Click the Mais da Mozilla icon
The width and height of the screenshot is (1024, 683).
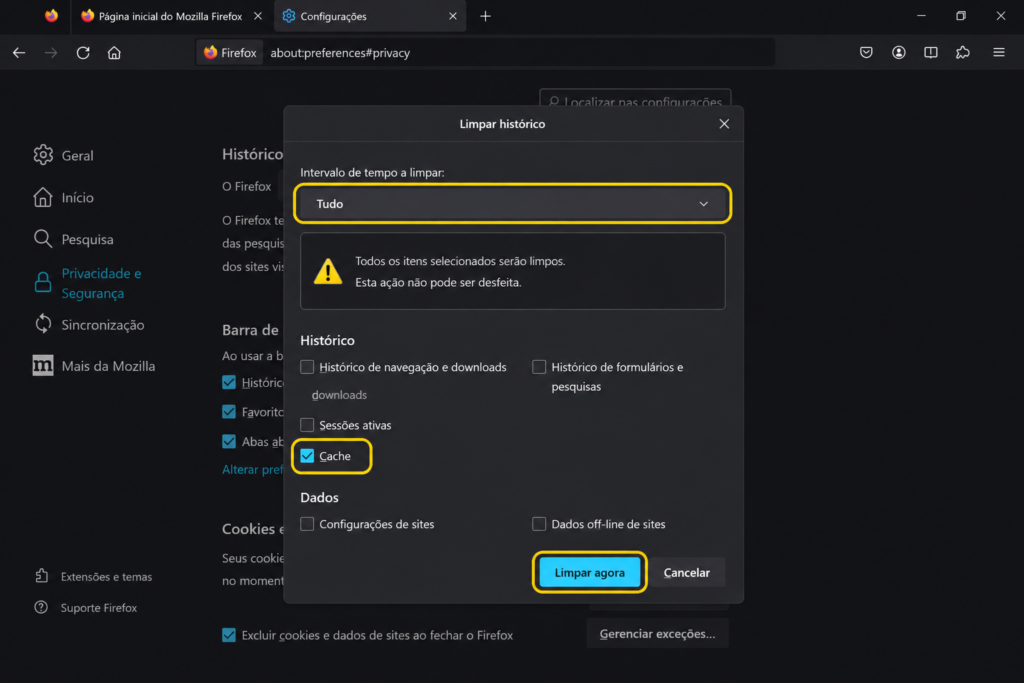pyautogui.click(x=43, y=366)
